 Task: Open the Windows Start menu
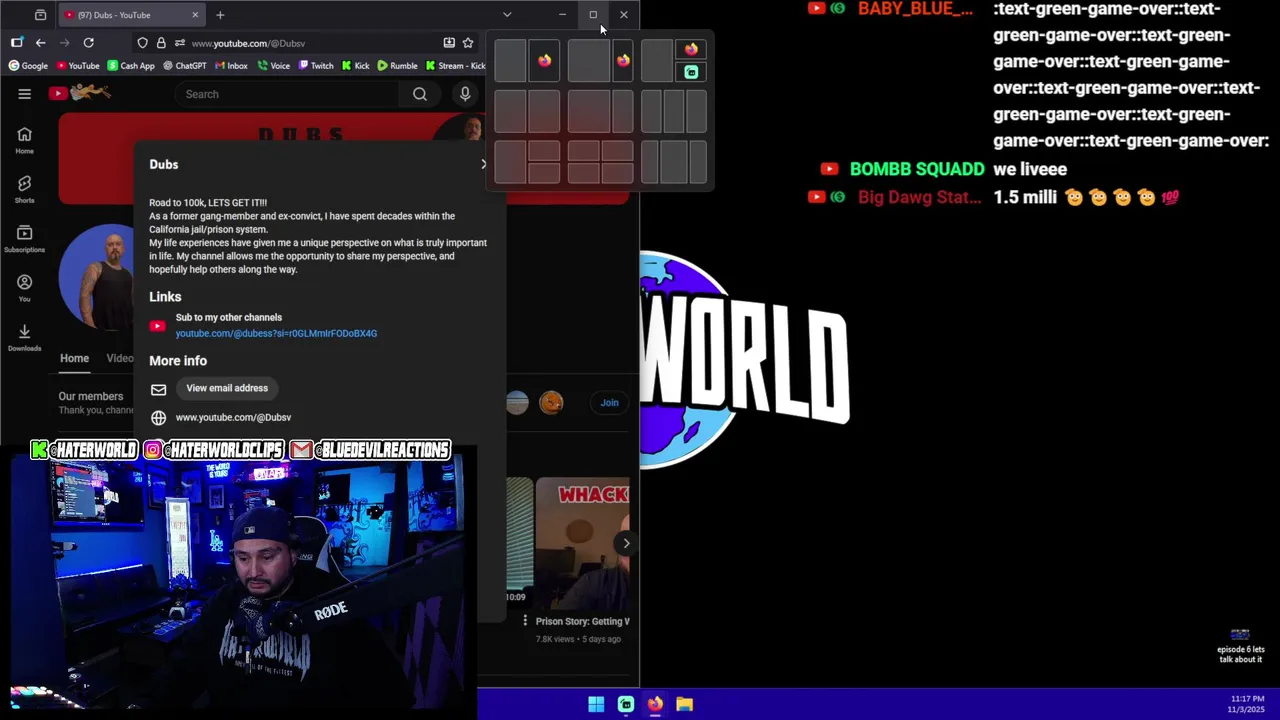pos(596,704)
